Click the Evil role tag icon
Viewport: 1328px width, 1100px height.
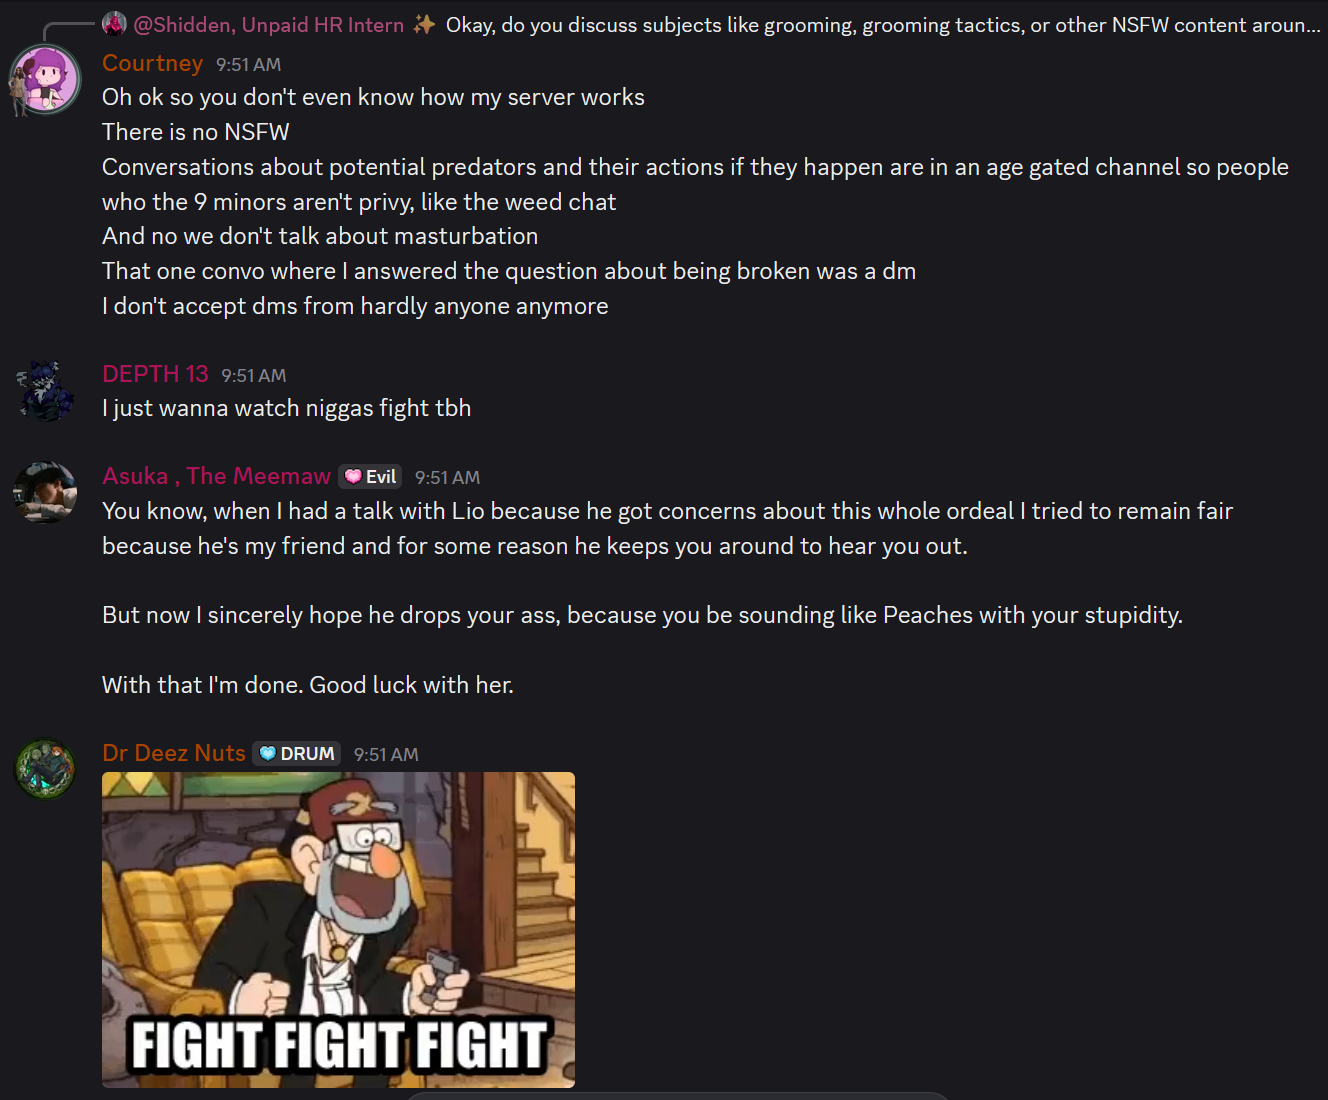[x=353, y=477]
